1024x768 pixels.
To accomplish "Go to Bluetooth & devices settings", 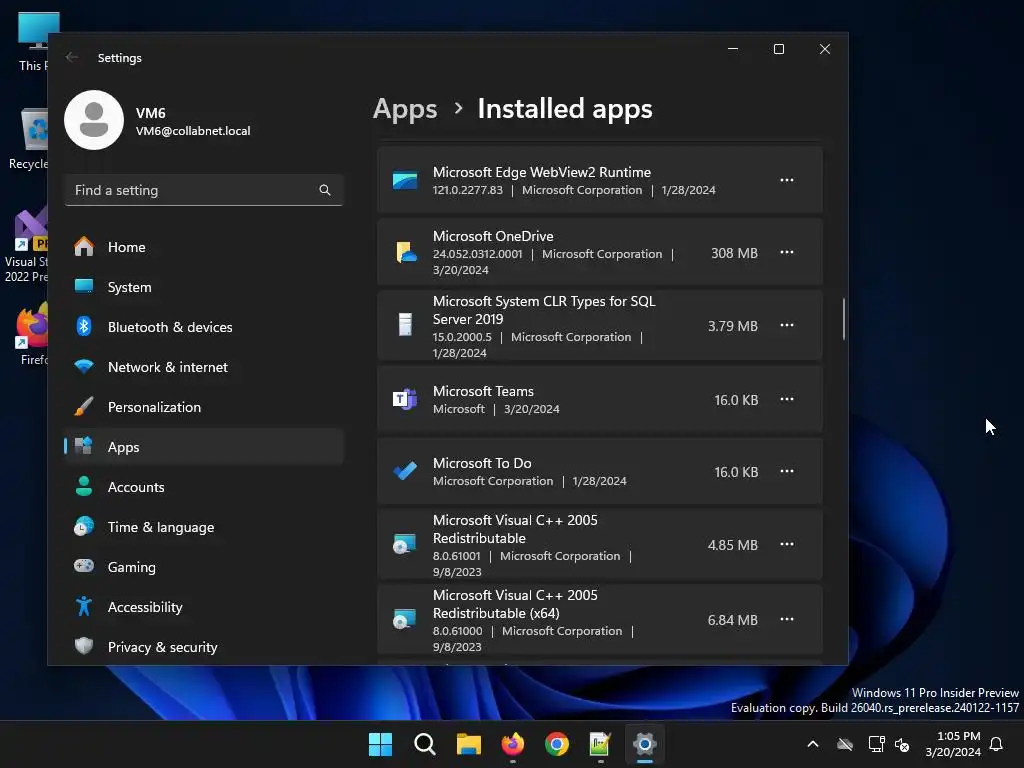I will (x=204, y=327).
